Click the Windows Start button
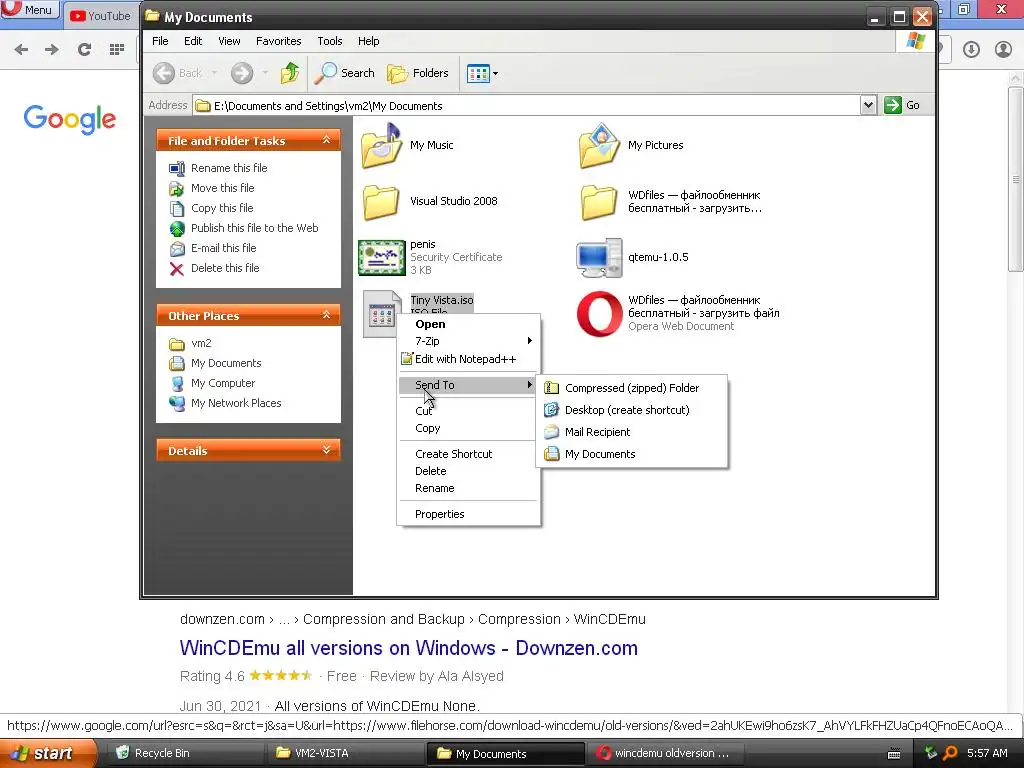This screenshot has width=1024, height=768. point(48,753)
